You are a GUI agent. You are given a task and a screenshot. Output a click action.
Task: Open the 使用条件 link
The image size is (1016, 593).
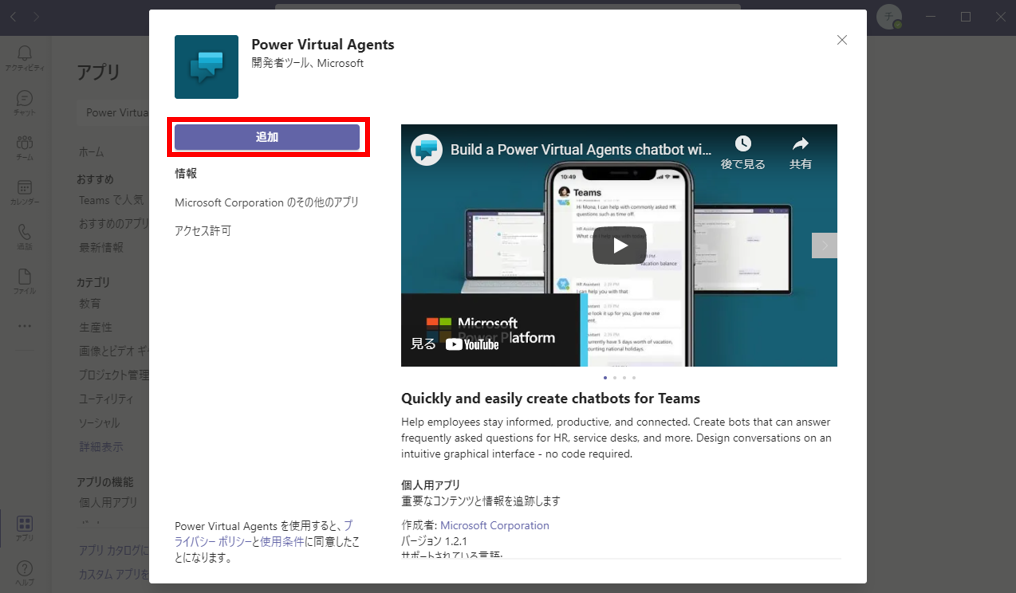(x=282, y=542)
